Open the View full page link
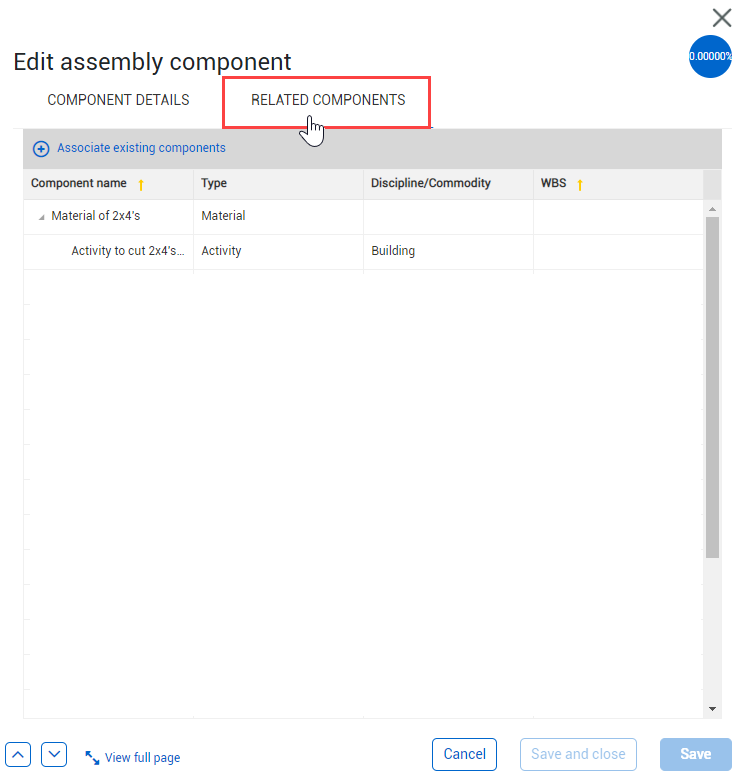 click(x=142, y=758)
